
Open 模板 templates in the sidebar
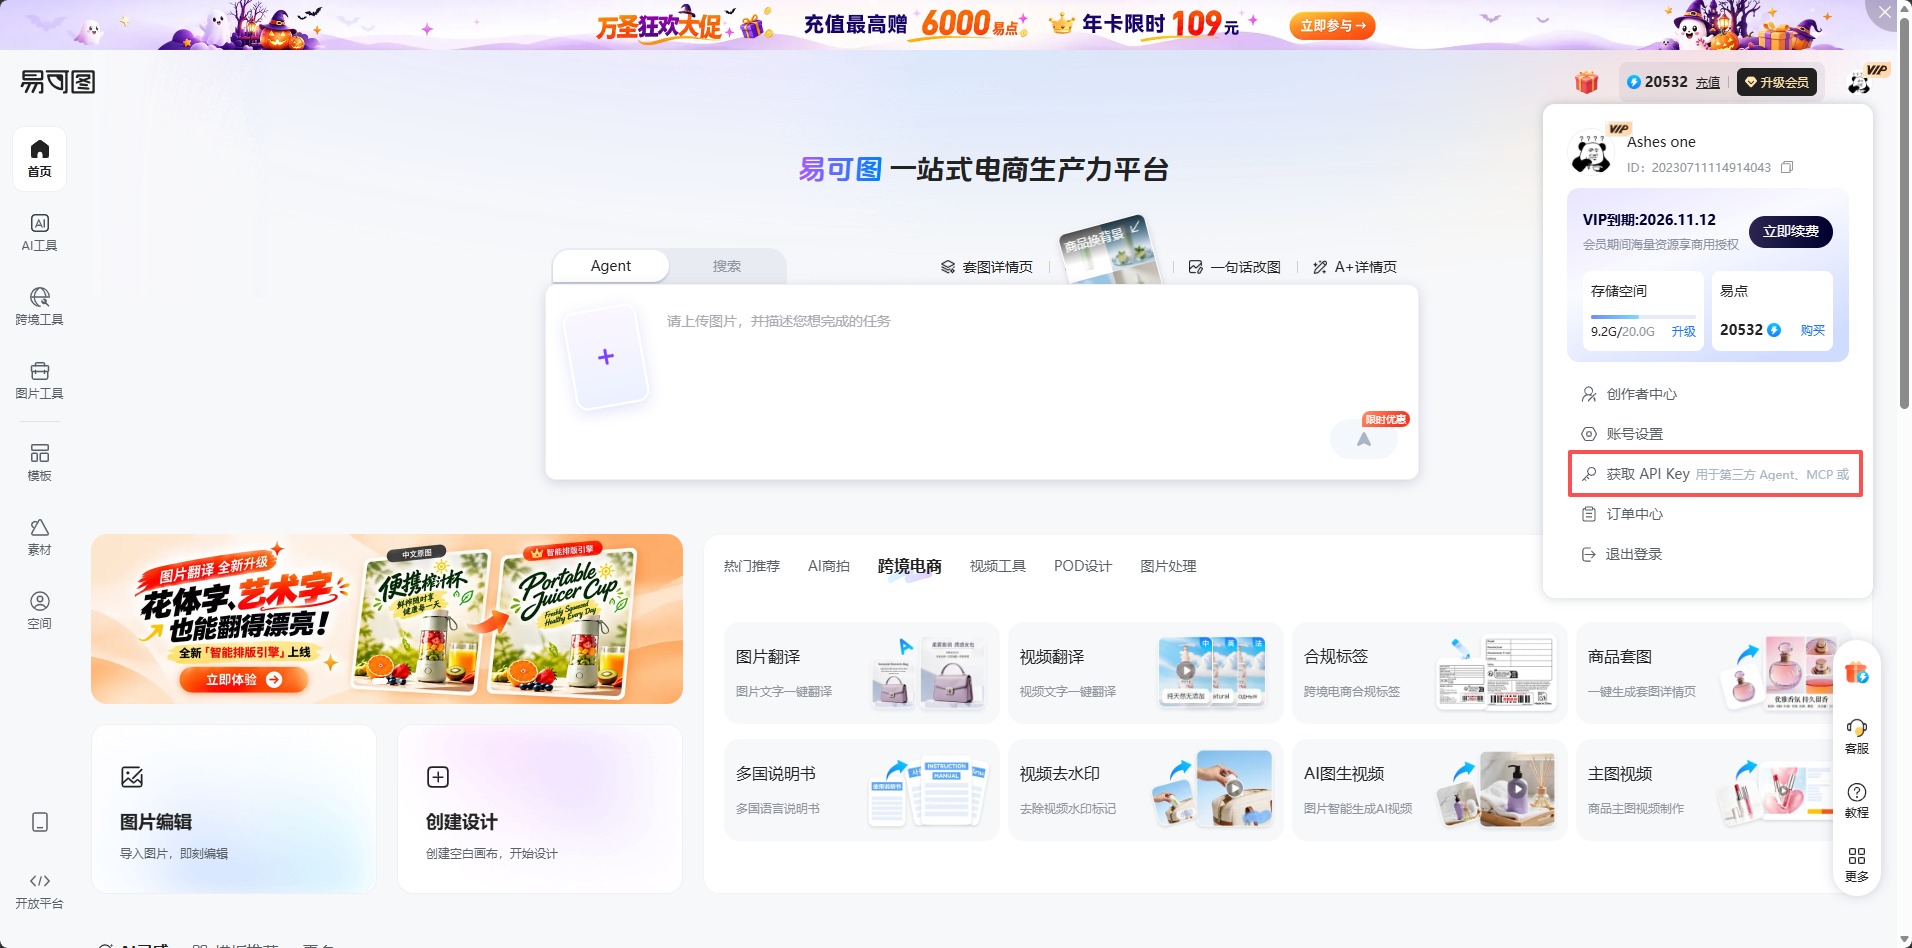pos(39,463)
